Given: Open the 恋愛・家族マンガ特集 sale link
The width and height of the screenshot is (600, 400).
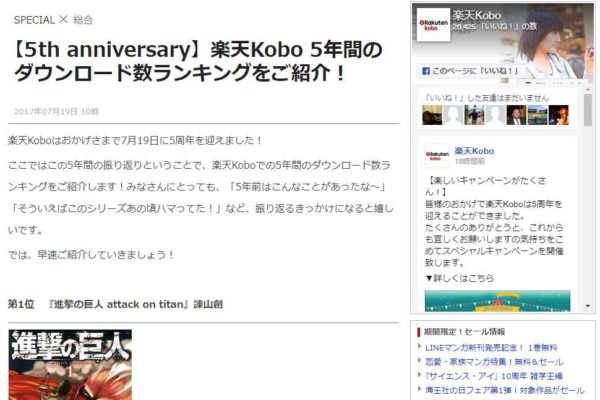Looking at the screenshot, I should [494, 362].
